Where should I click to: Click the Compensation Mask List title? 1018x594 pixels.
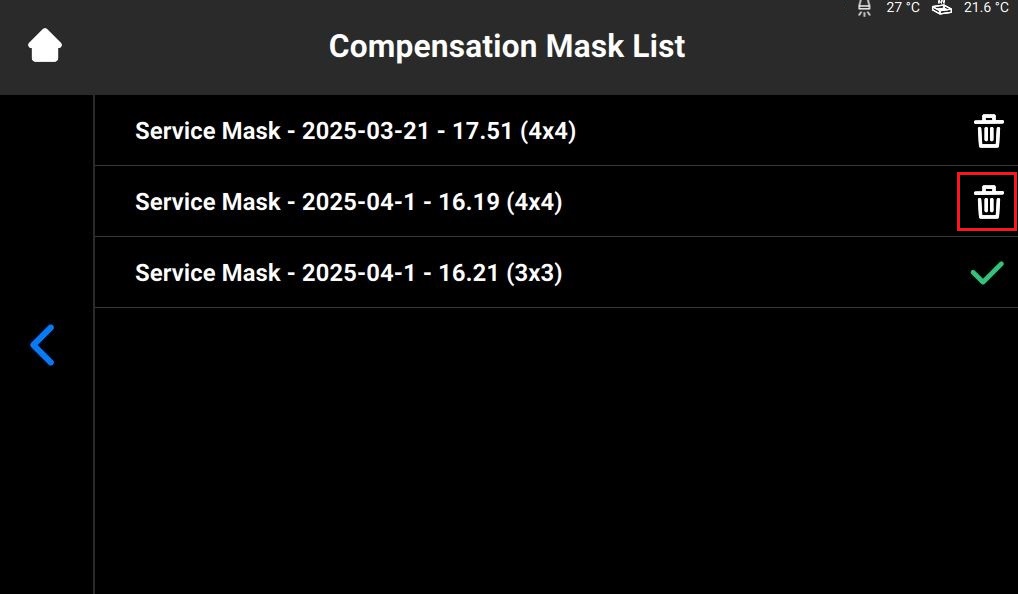coord(507,46)
